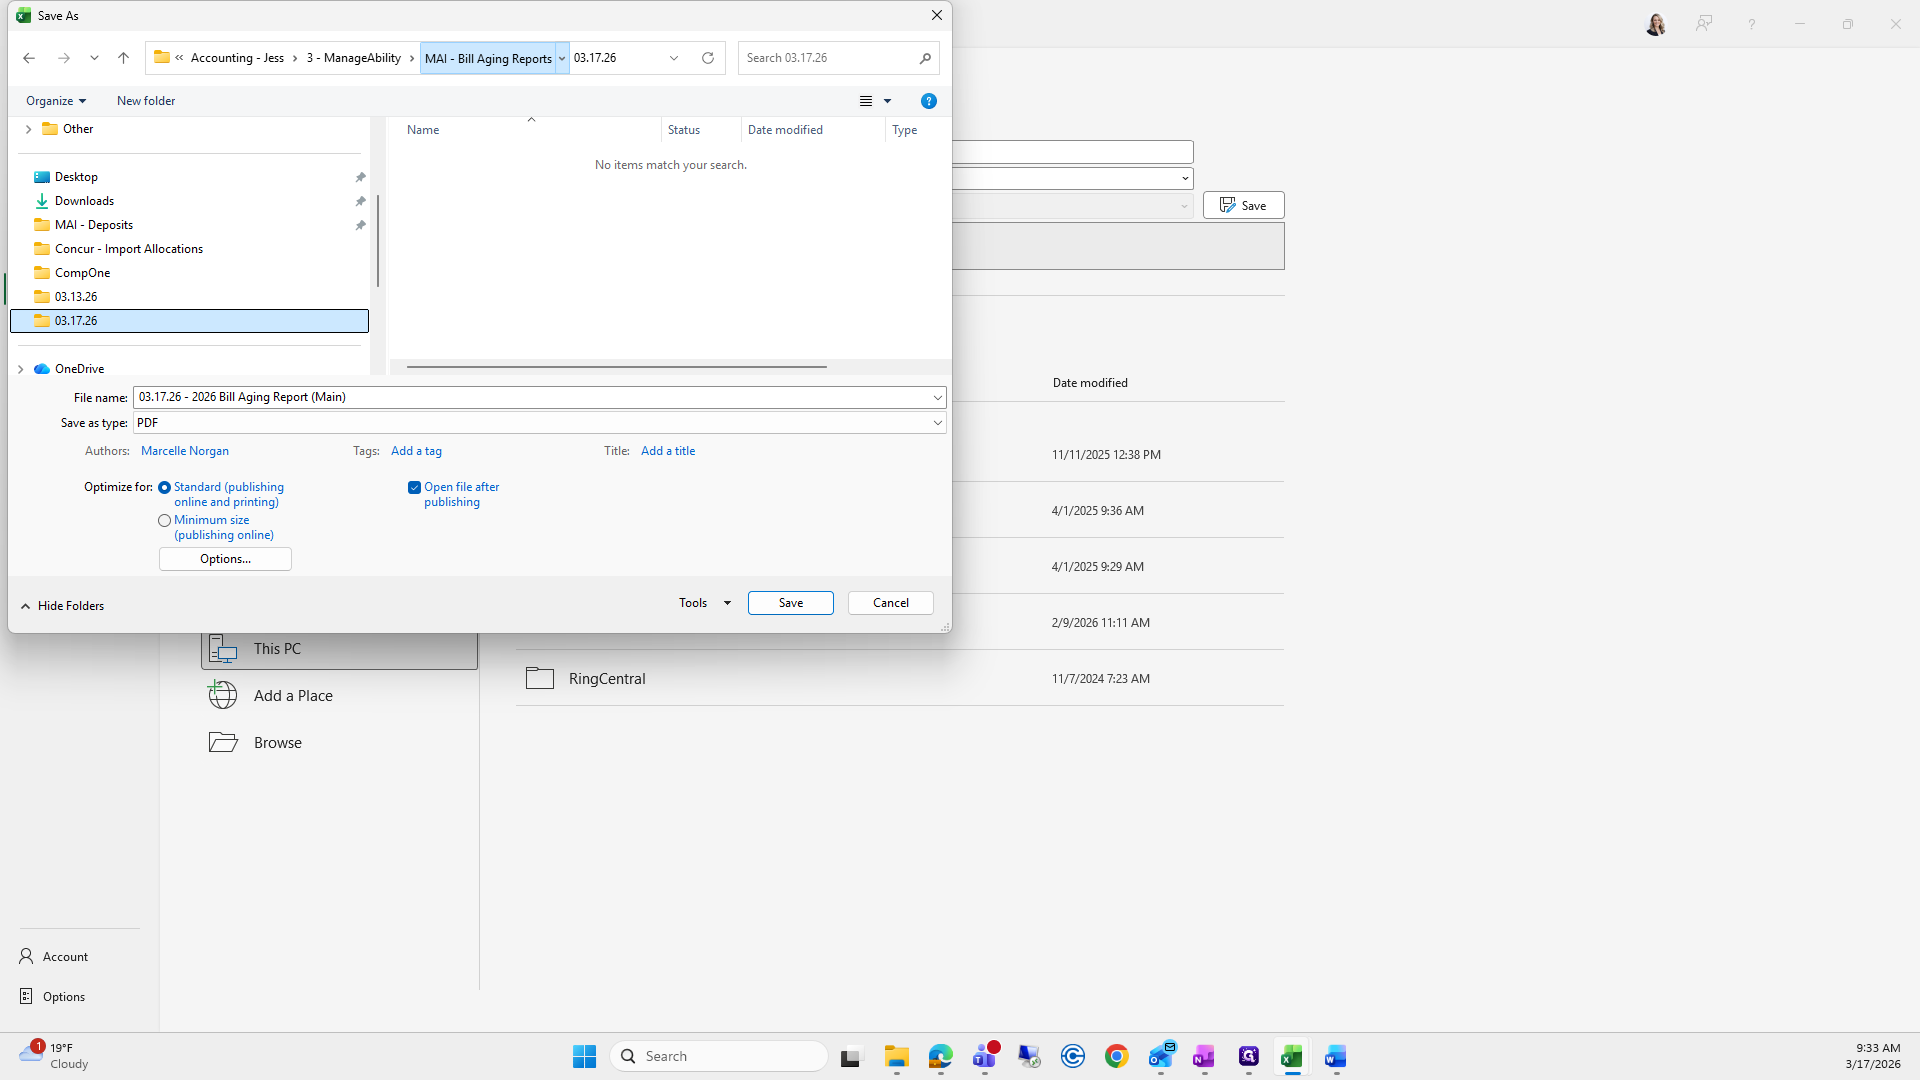Click the File name input field
Viewport: 1920px width, 1080px height.
pyautogui.click(x=530, y=397)
